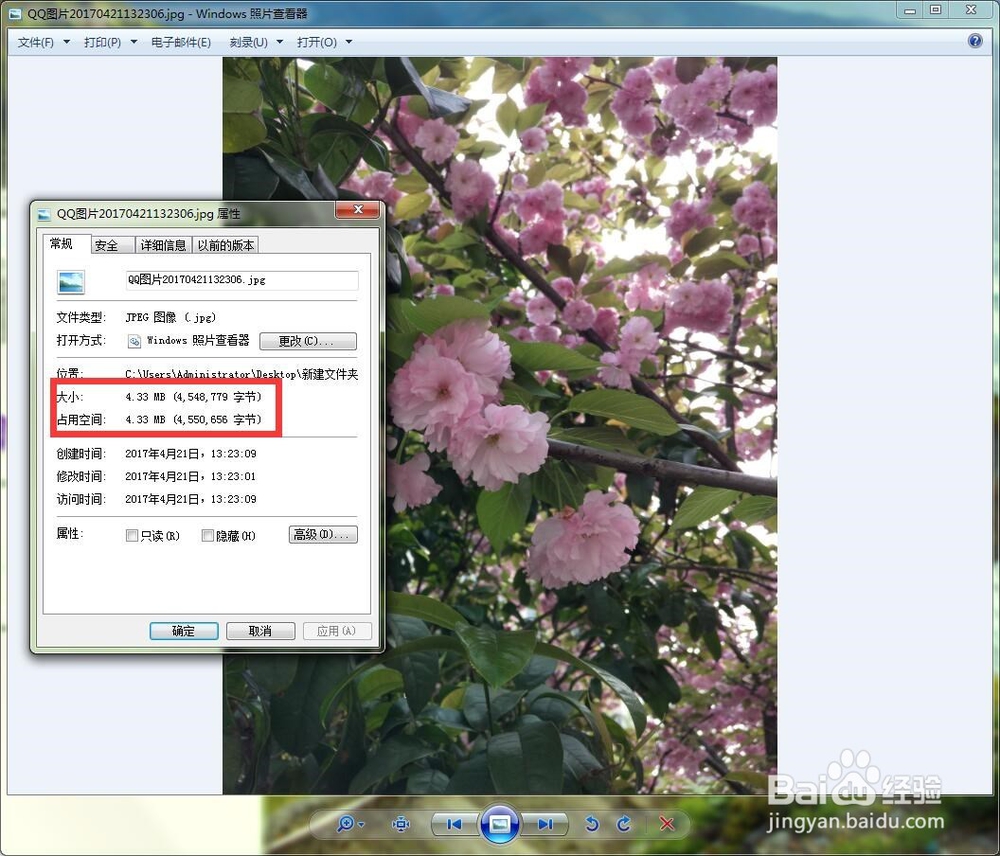Rotate the photo clockwise

pyautogui.click(x=625, y=824)
